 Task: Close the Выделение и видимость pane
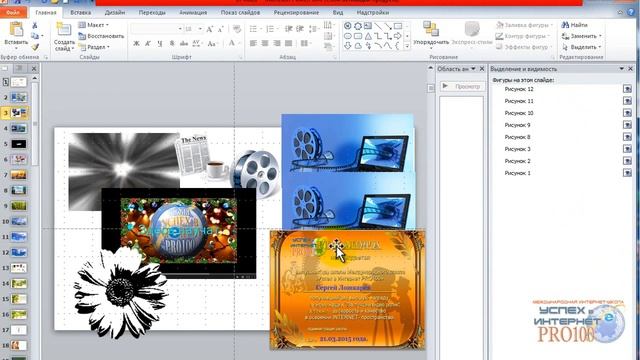click(631, 69)
